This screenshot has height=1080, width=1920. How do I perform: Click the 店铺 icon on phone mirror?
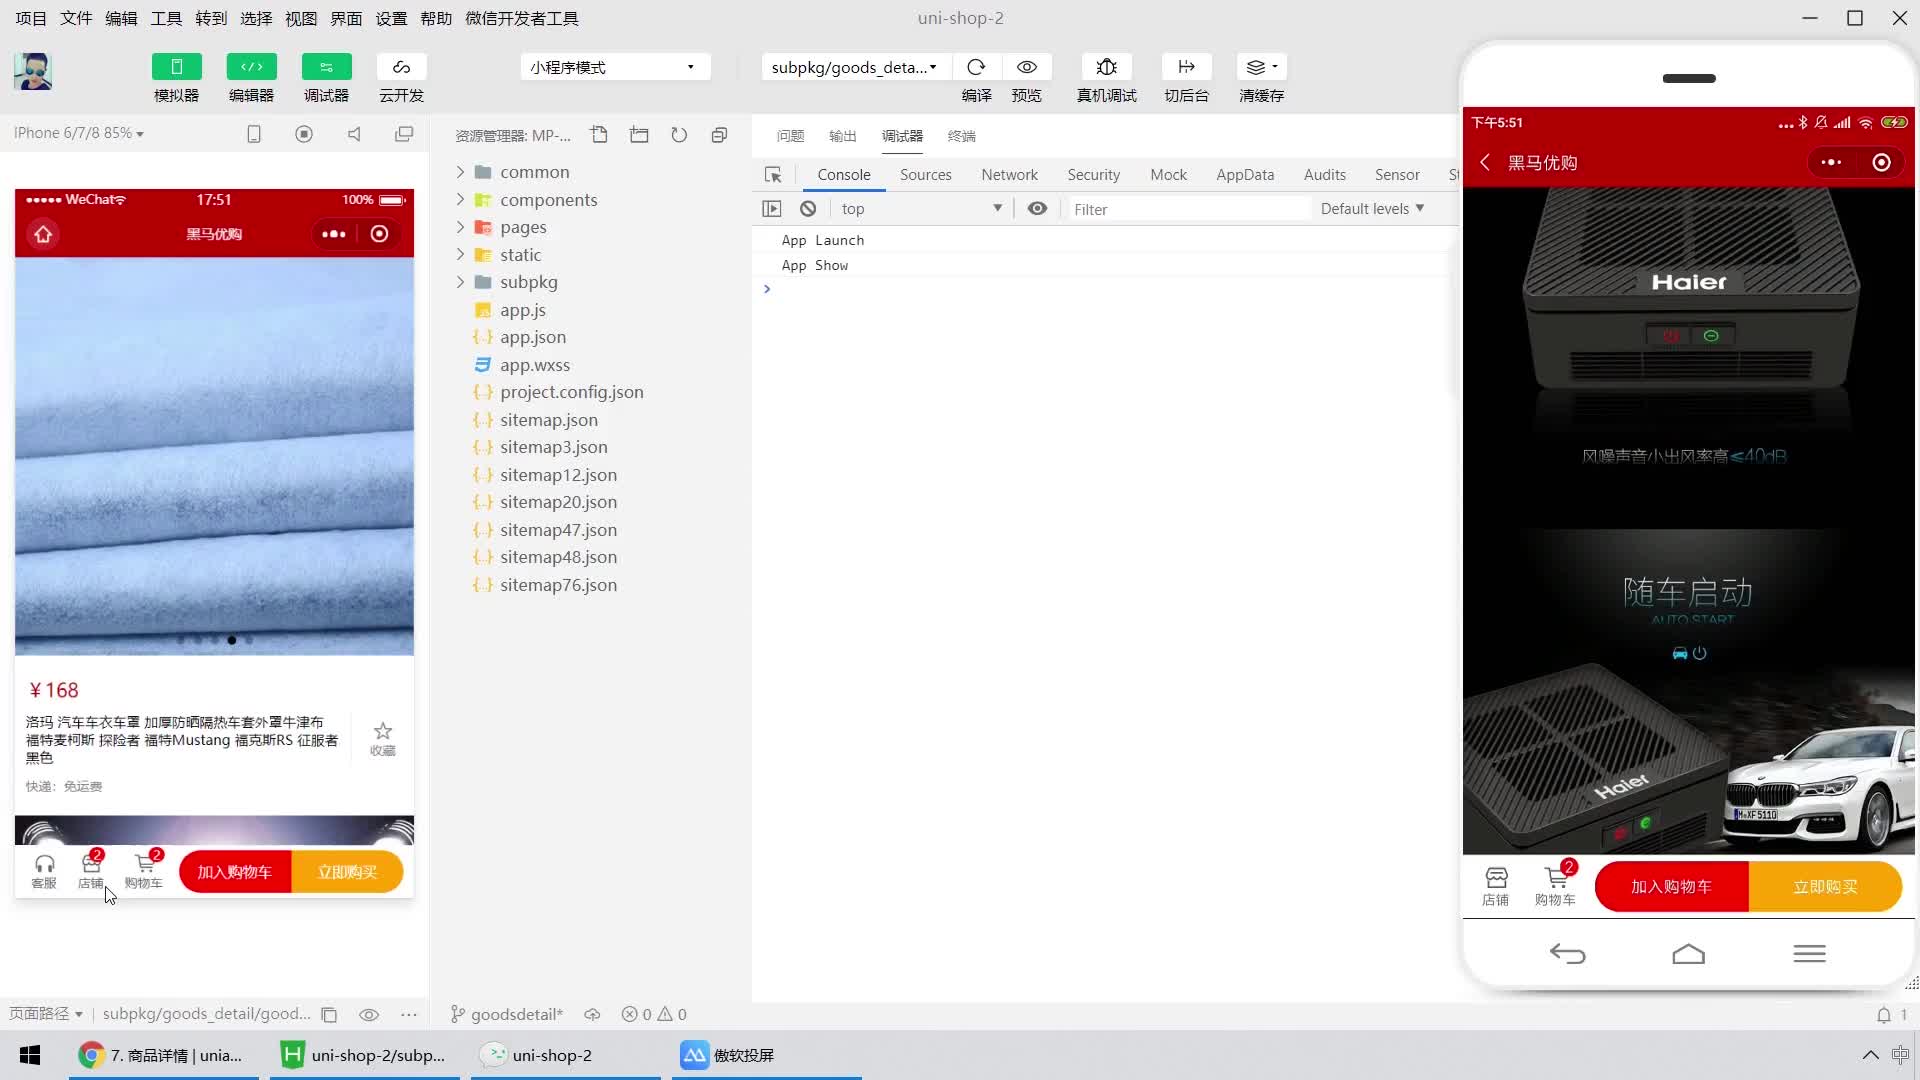tap(1496, 886)
